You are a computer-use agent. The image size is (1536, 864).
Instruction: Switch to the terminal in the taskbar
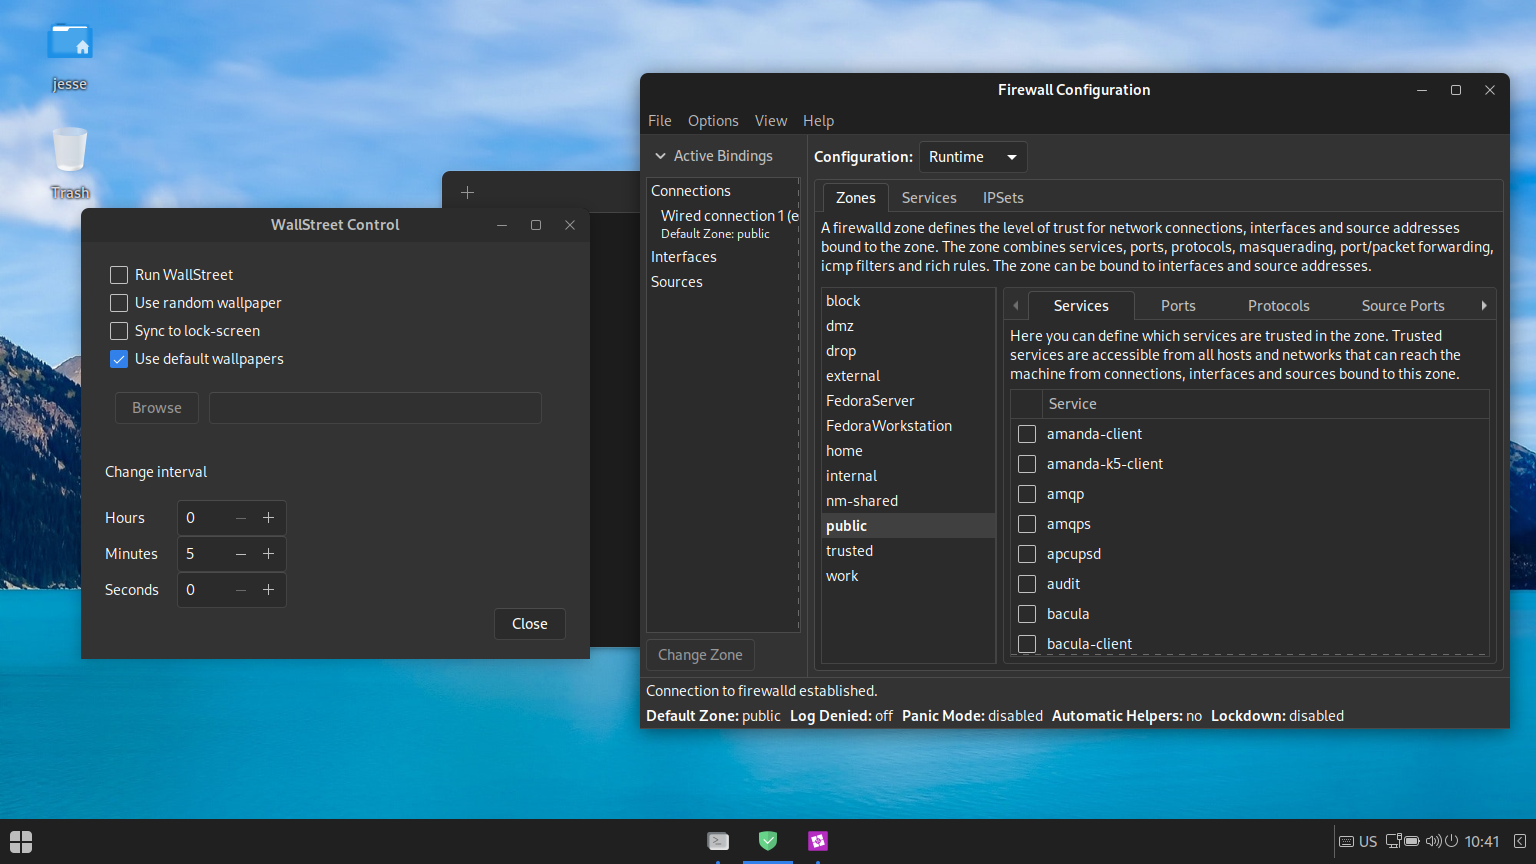718,841
